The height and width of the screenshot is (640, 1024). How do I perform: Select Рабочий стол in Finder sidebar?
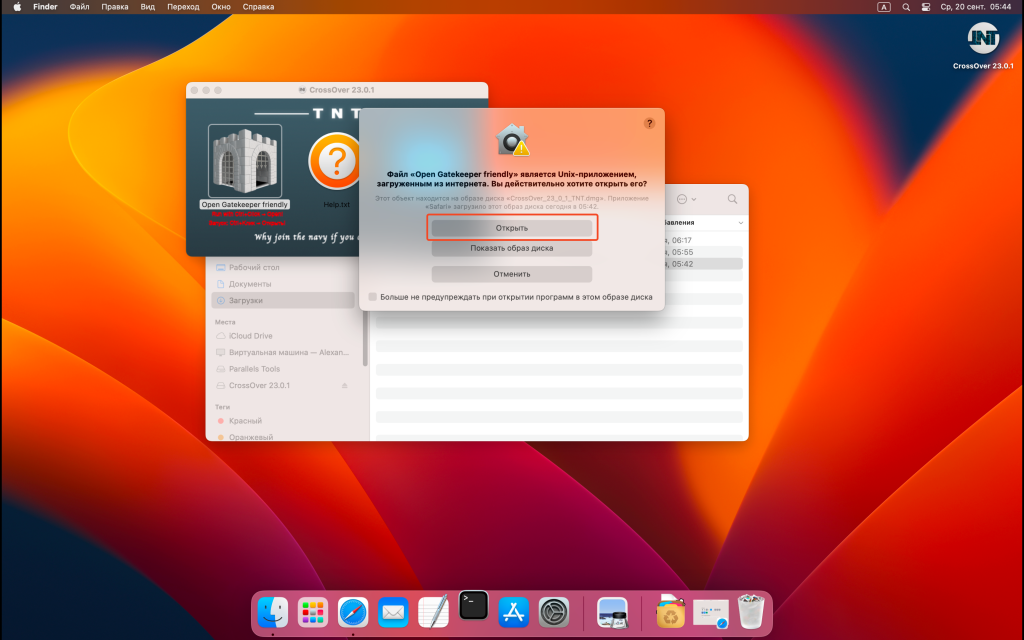click(x=283, y=267)
